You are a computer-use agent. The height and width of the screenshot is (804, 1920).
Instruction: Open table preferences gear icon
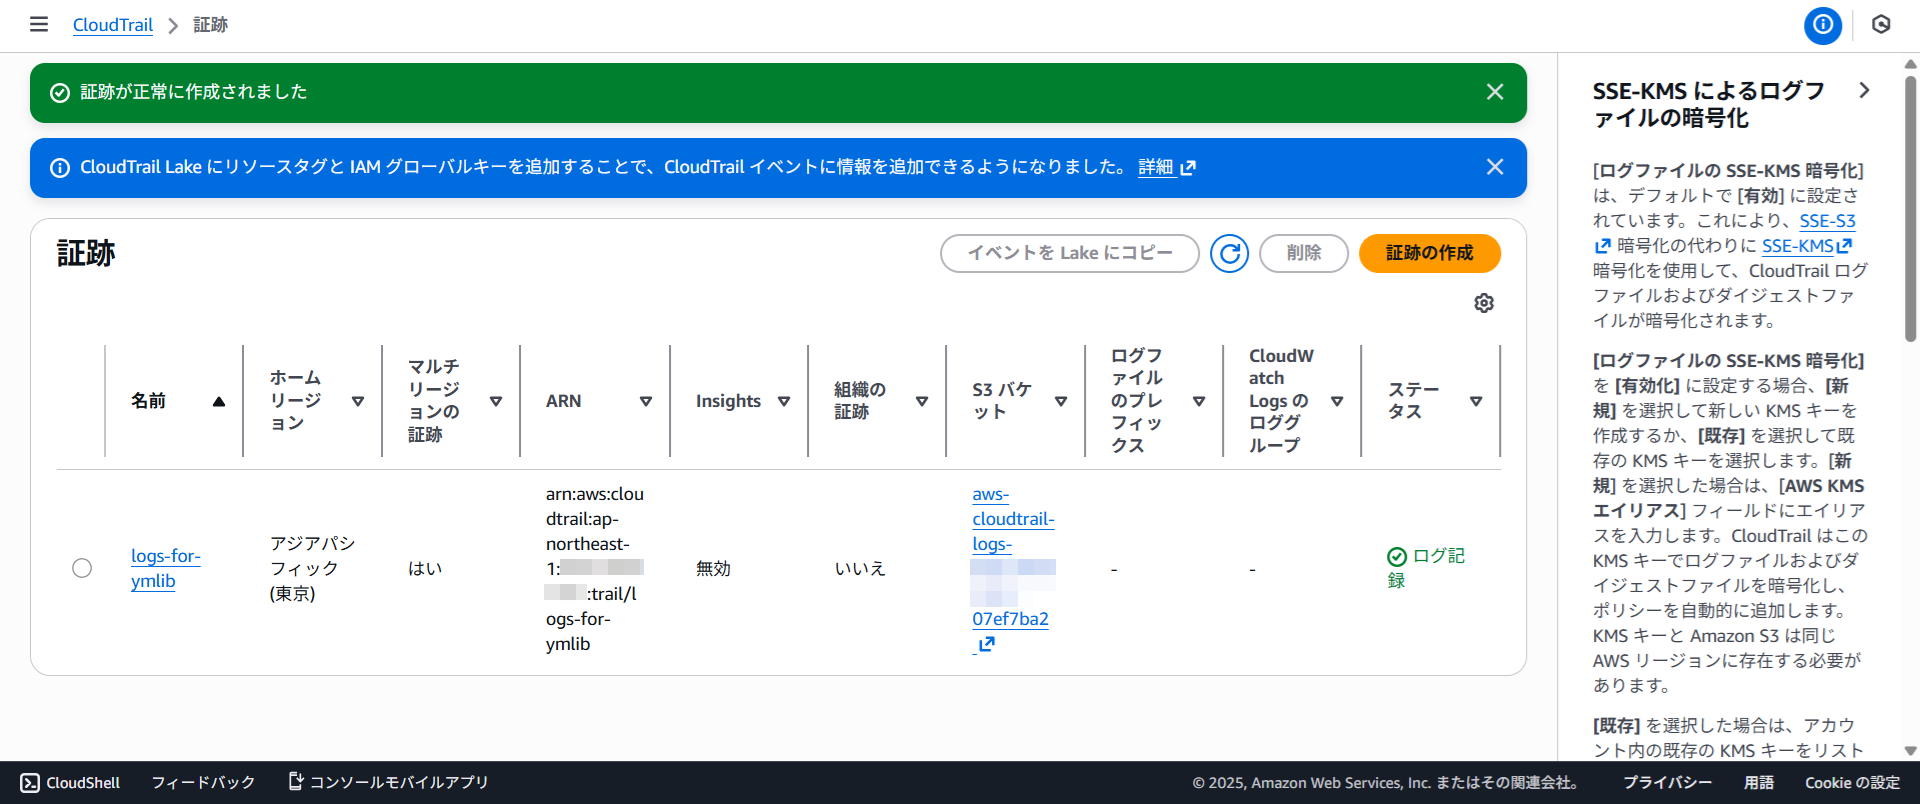1484,303
